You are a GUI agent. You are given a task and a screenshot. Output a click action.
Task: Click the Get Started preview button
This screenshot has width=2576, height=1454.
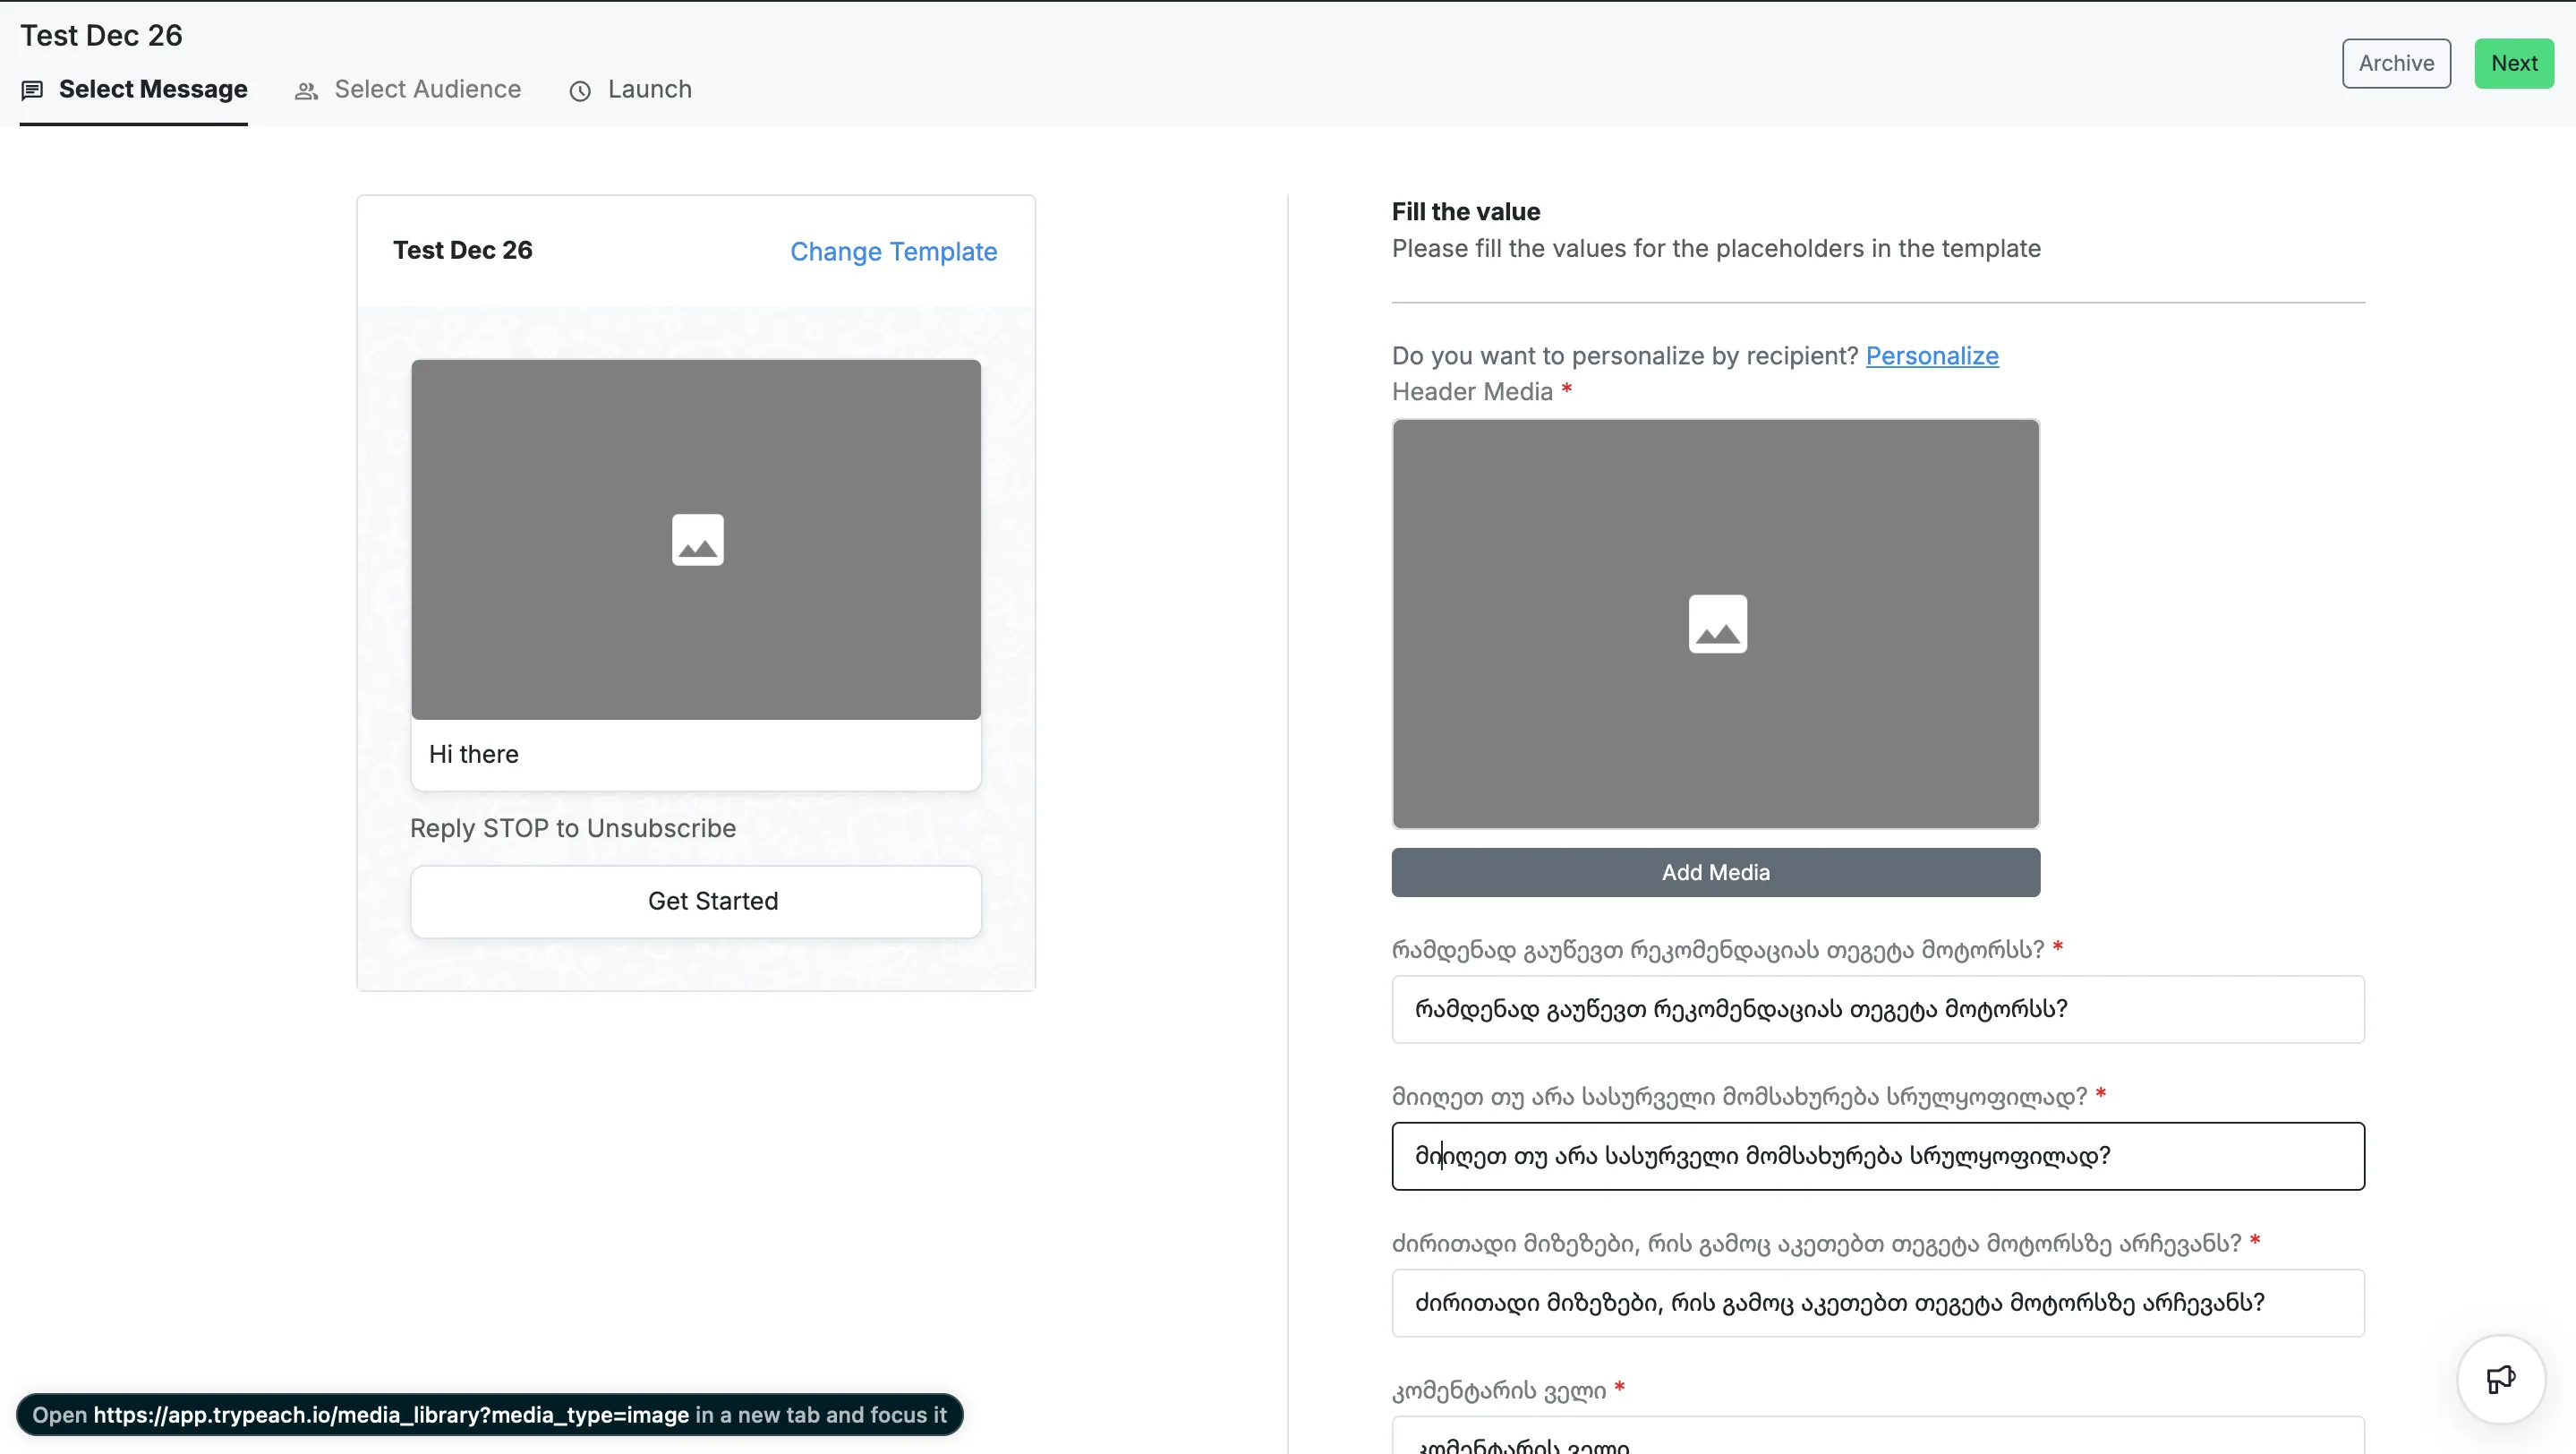tap(696, 901)
